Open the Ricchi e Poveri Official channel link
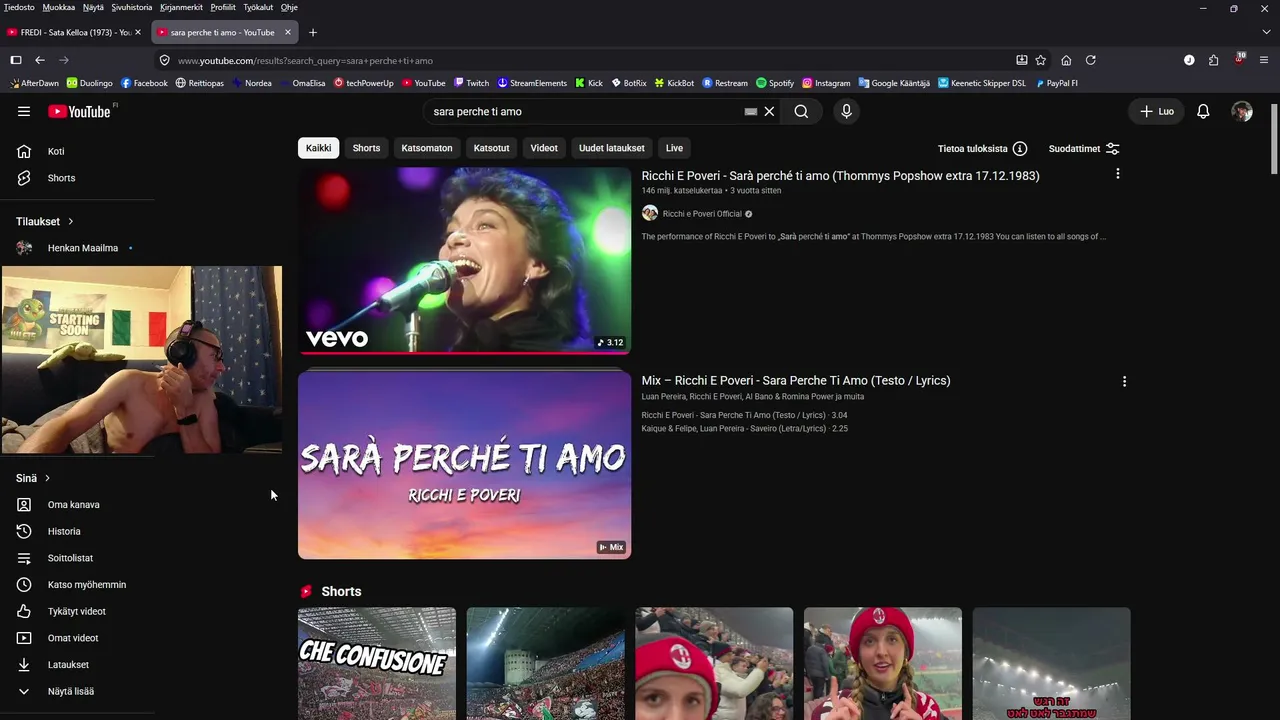Viewport: 1280px width, 720px height. (702, 213)
